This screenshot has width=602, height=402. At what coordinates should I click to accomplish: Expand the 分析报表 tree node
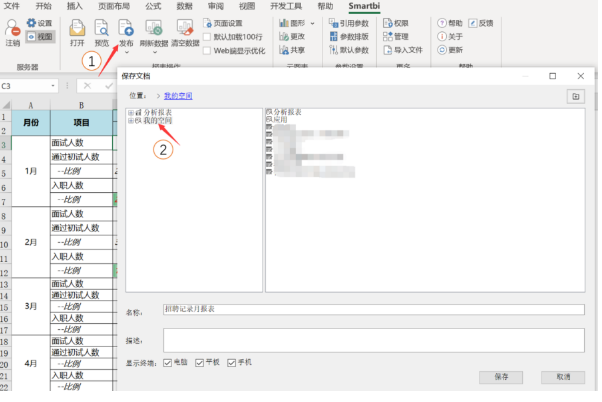131,112
